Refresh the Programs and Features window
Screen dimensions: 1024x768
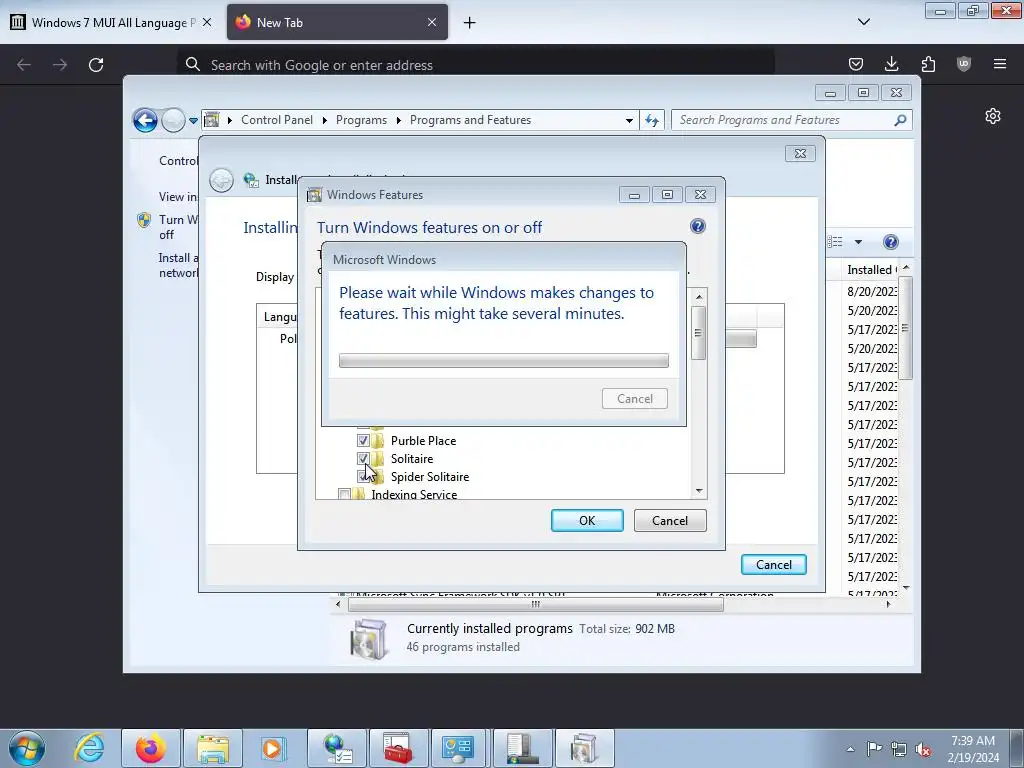pyautogui.click(x=652, y=120)
